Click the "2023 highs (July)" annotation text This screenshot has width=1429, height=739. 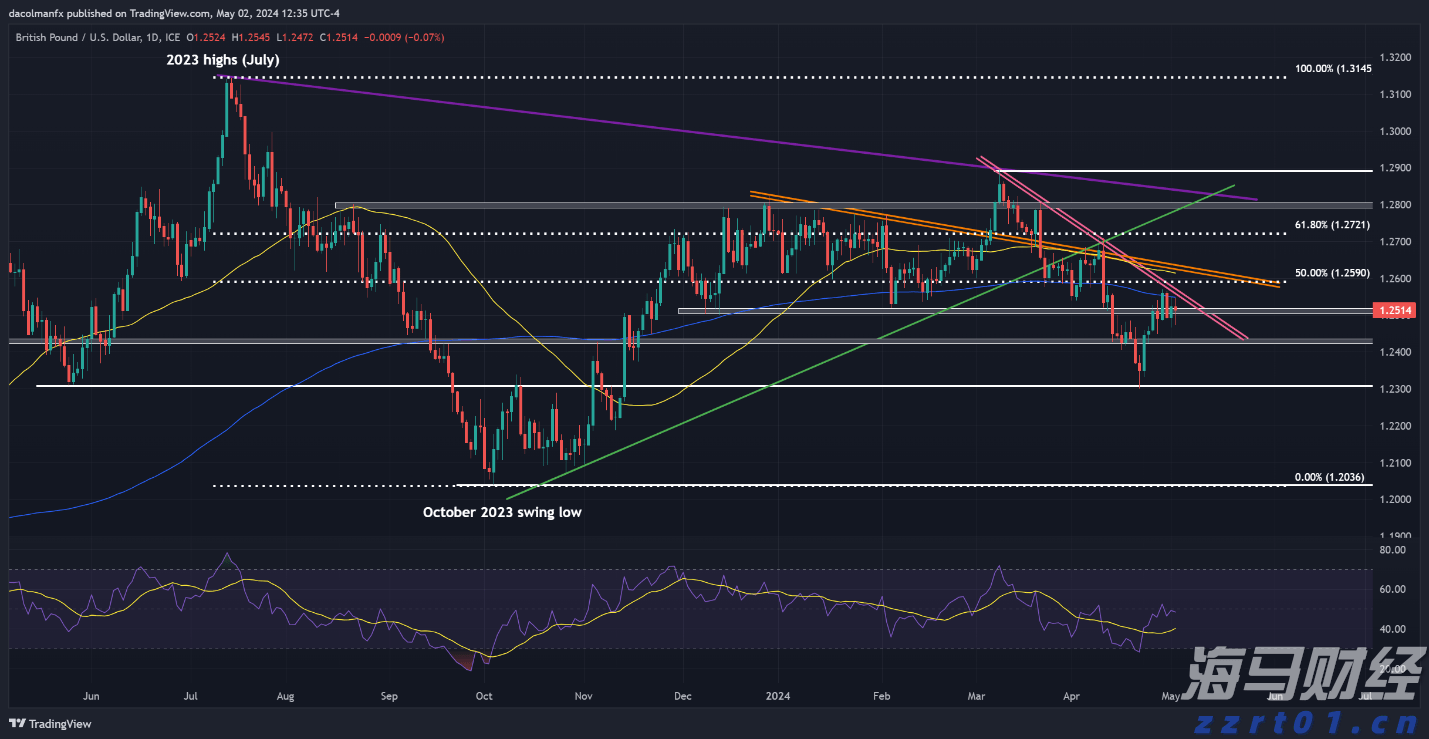[223, 60]
